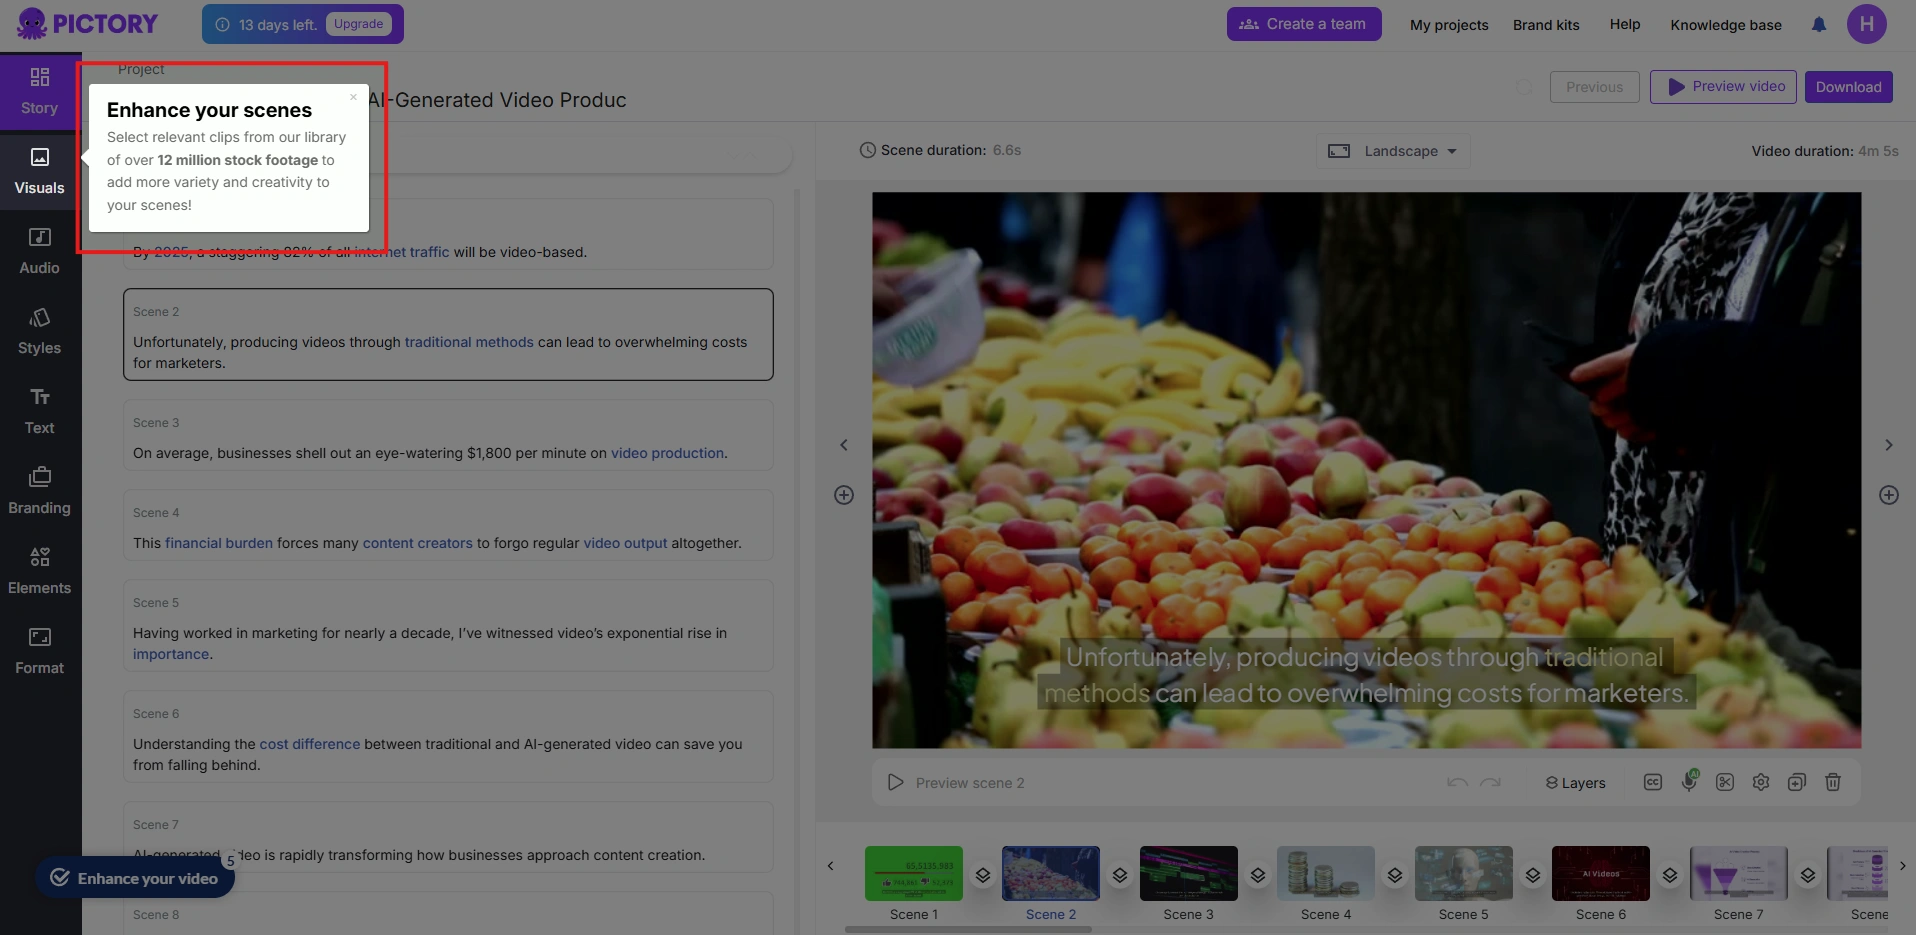Go to previous scene arrow left of preview
The width and height of the screenshot is (1916, 935).
843,445
